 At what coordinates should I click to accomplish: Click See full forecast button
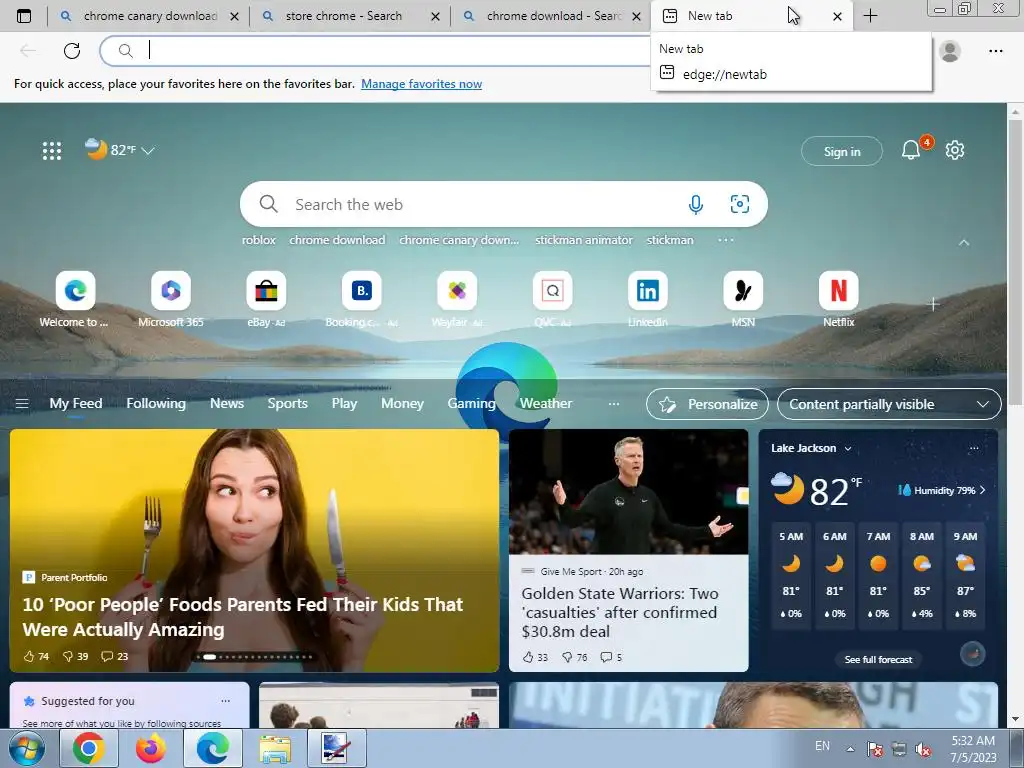point(878,660)
